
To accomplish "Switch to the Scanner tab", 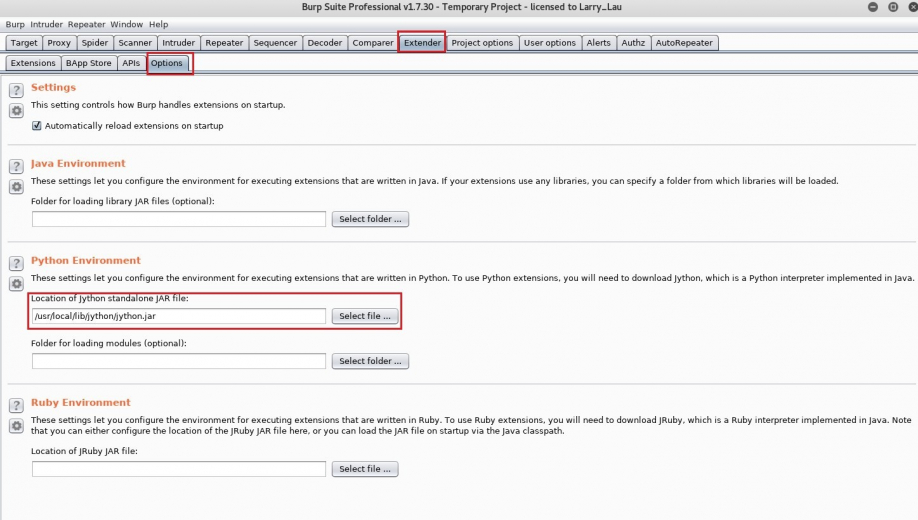I will pos(135,43).
